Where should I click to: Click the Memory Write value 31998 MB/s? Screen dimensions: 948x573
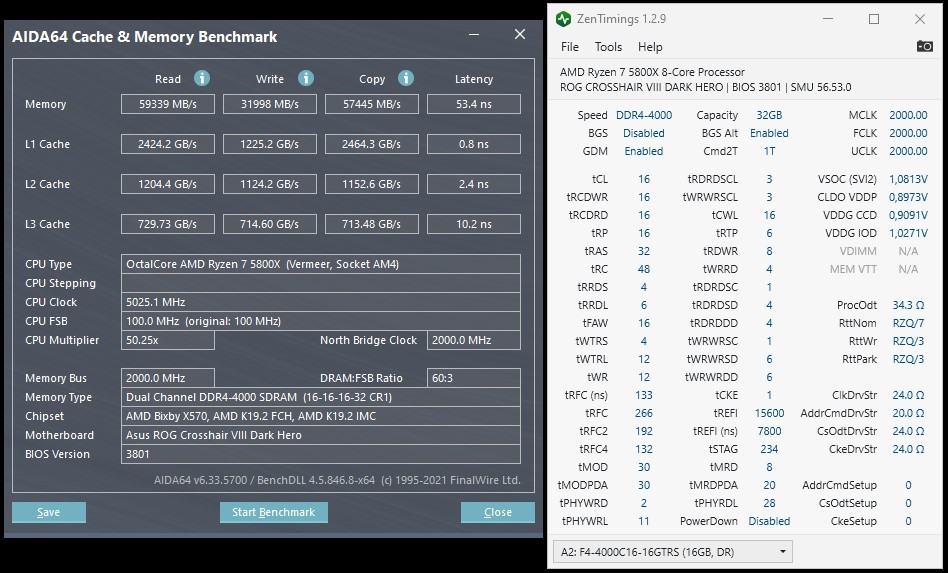[x=270, y=104]
